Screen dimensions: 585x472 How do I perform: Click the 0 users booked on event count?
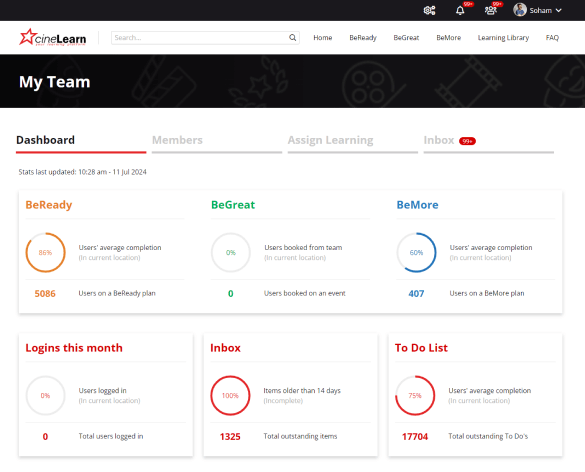[x=231, y=294]
